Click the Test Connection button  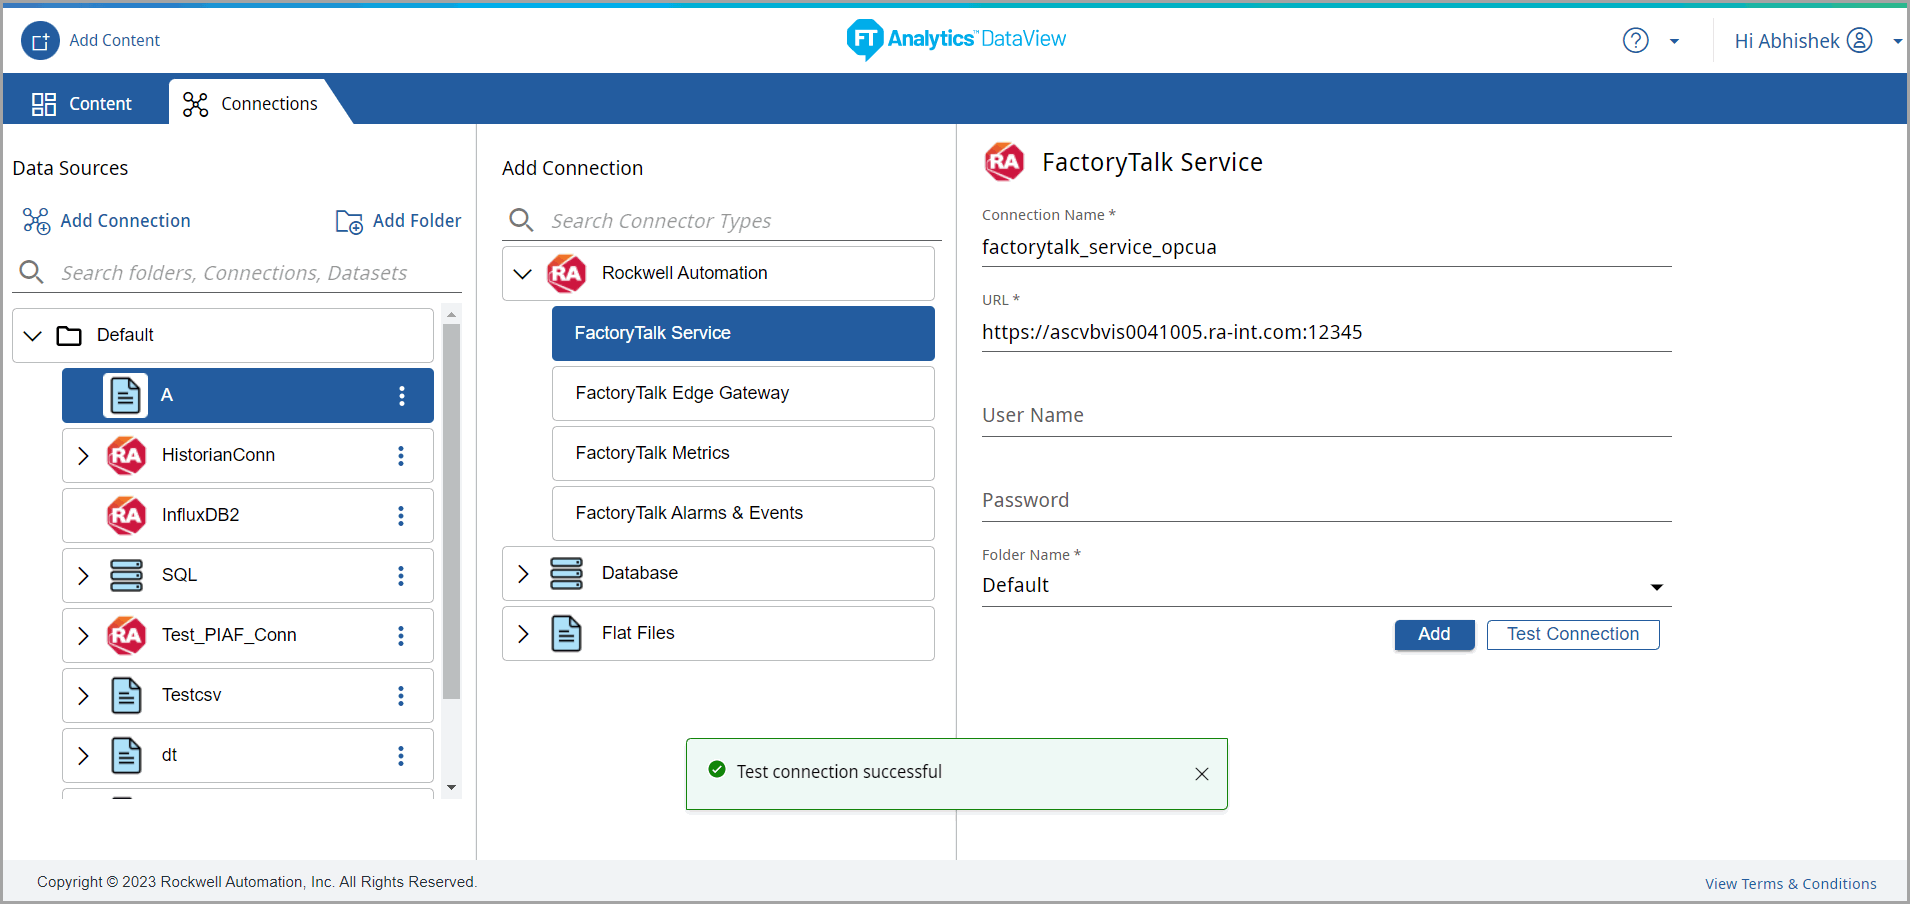point(1572,634)
